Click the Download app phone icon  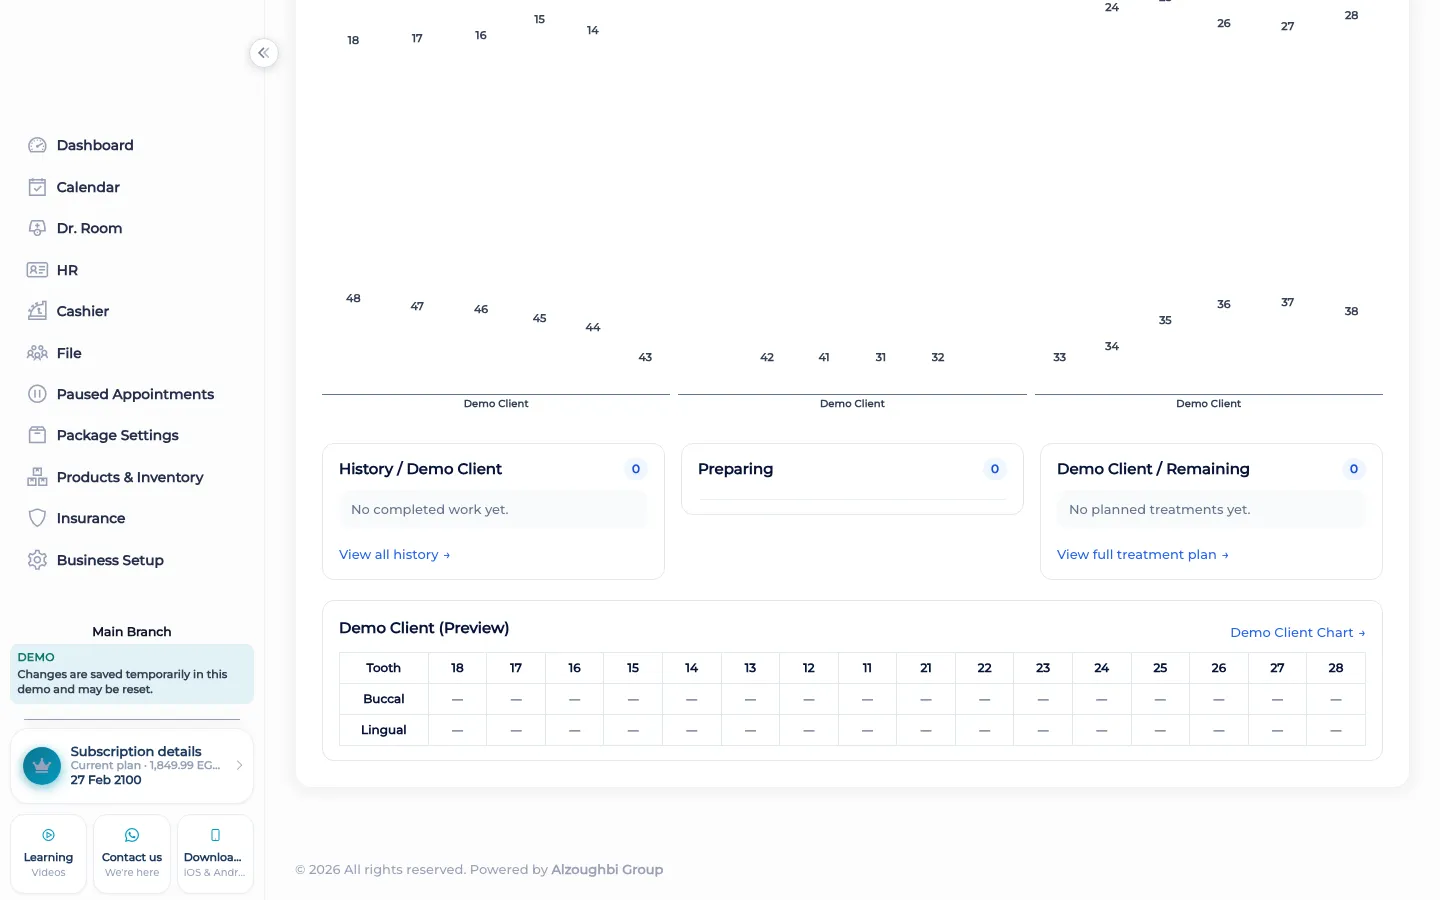[x=215, y=835]
